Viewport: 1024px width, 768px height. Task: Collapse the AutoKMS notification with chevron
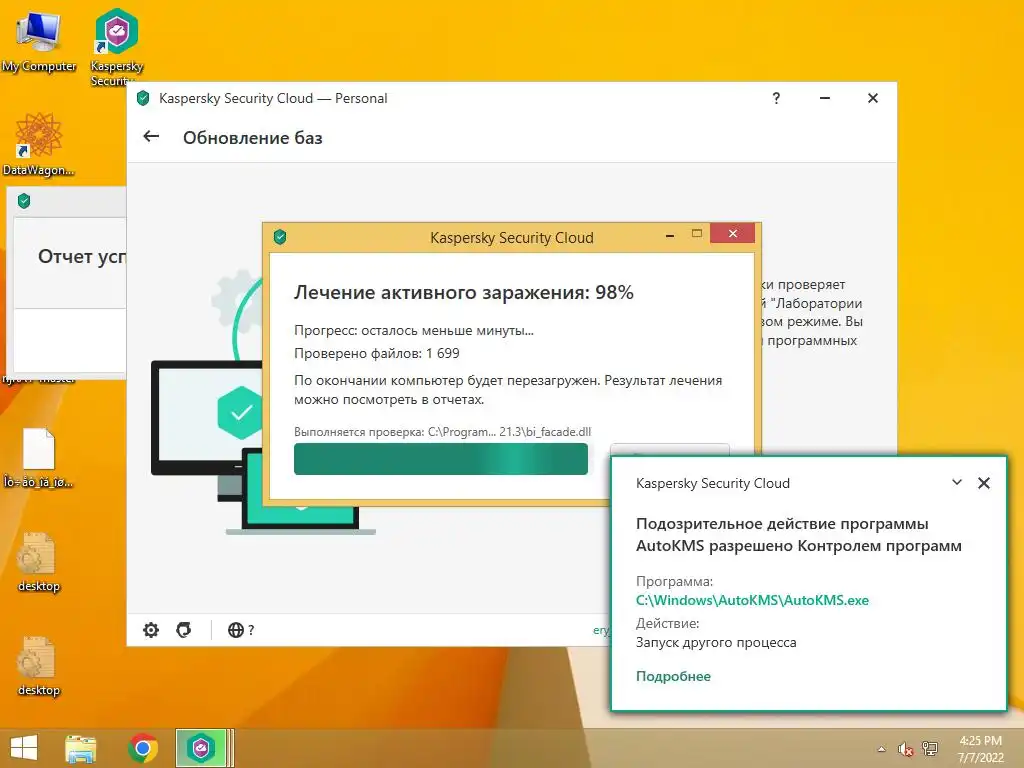(957, 482)
